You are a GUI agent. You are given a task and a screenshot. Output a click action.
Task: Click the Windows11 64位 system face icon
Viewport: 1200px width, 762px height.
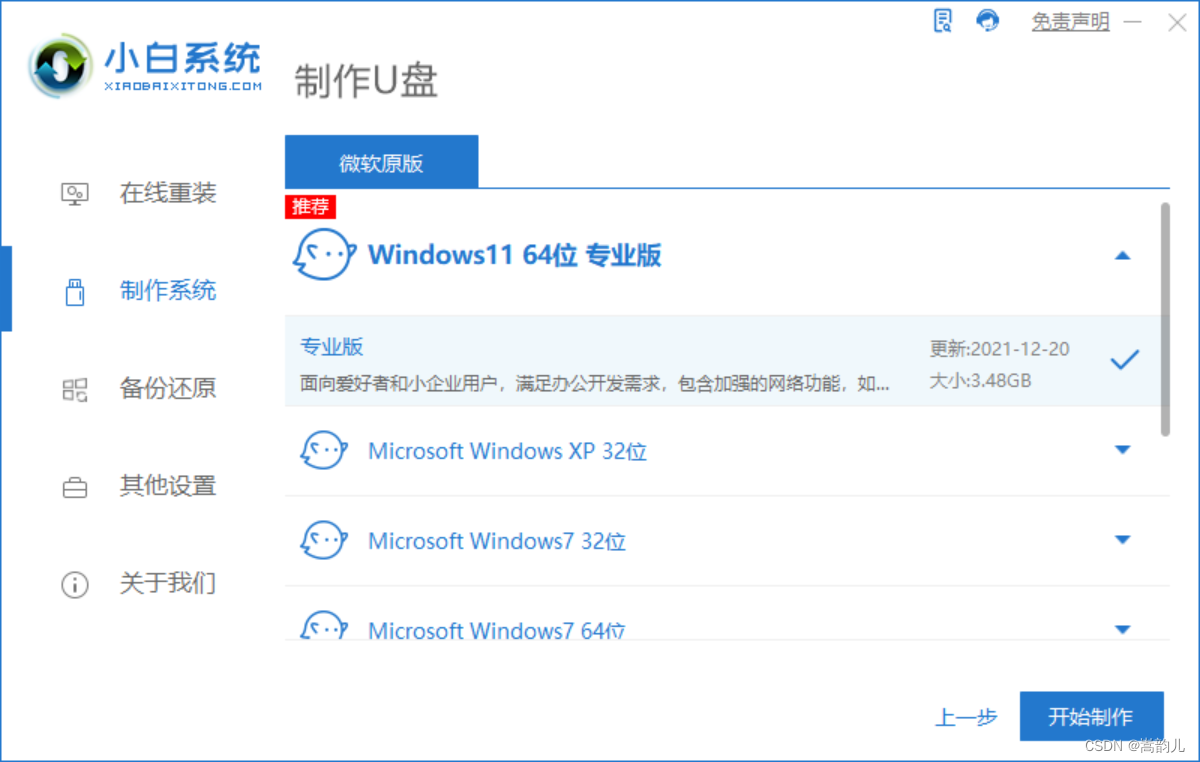(x=324, y=254)
